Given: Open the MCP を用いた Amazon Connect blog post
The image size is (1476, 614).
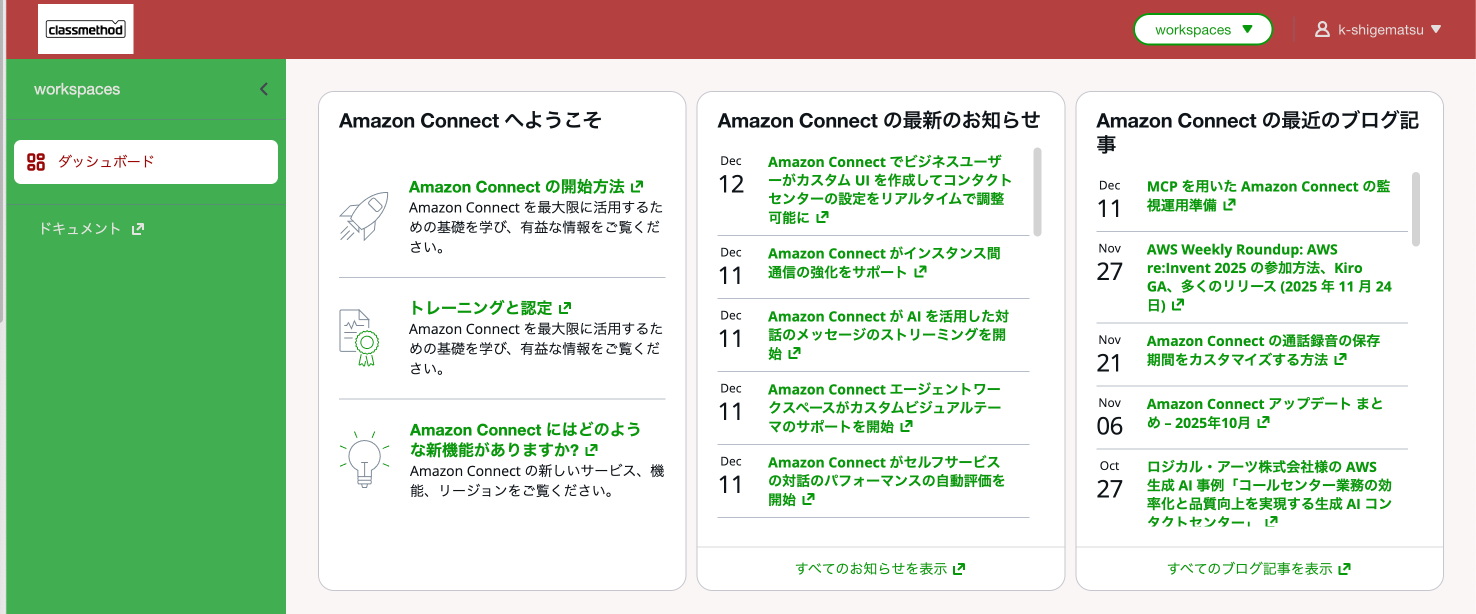Looking at the screenshot, I should pos(1254,195).
